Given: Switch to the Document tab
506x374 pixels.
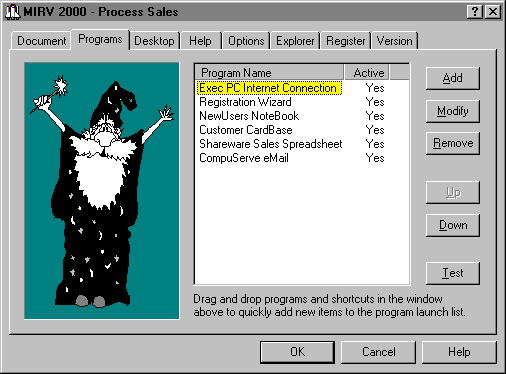Looking at the screenshot, I should click(x=41, y=41).
